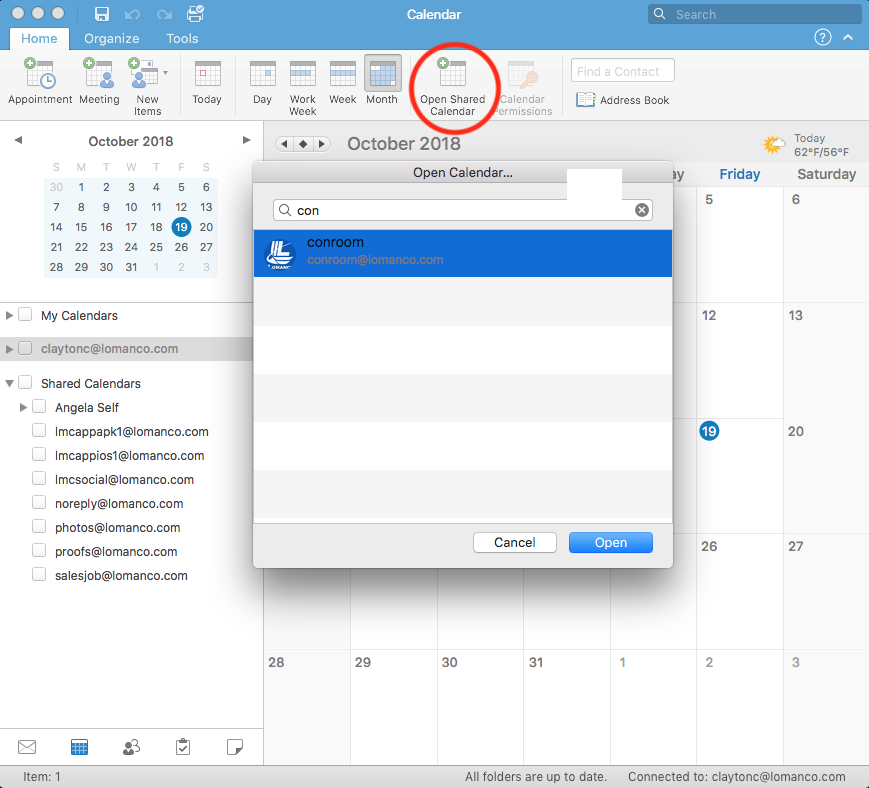
Task: Select October 19 in mini calendar
Action: pyautogui.click(x=181, y=227)
